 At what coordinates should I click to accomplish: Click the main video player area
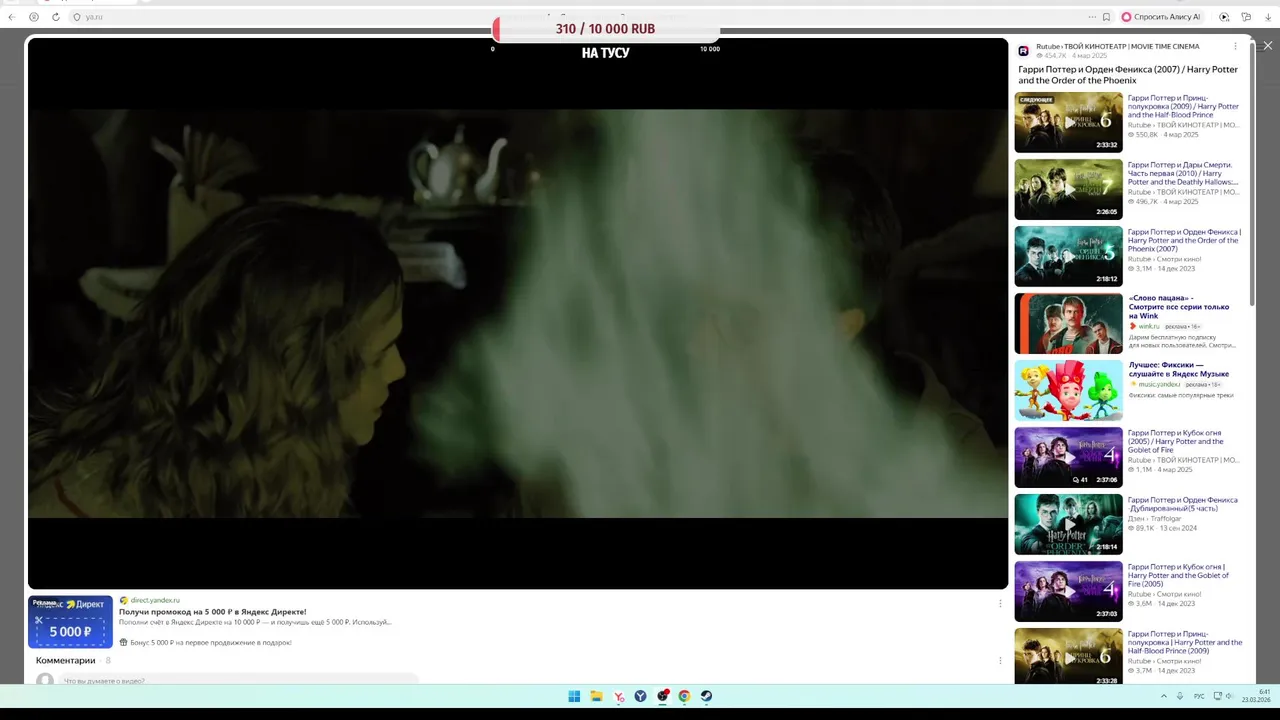518,313
